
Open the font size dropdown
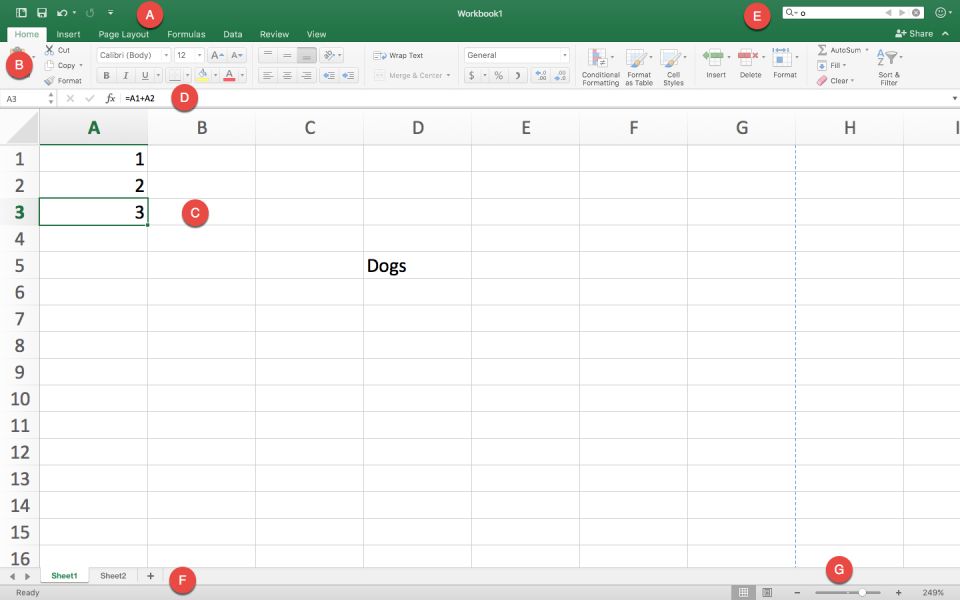[x=199, y=55]
